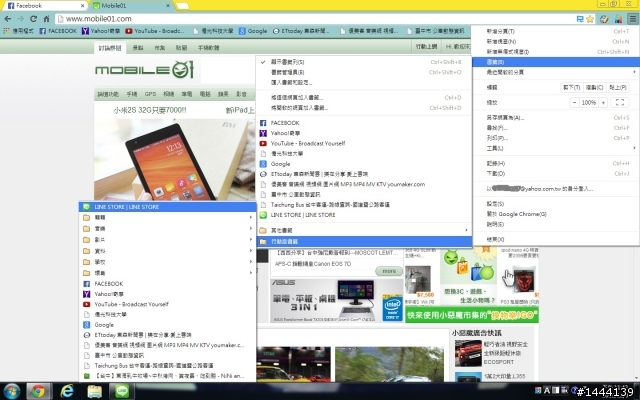Click the yahoo.com.tw sign-in menu entry

pos(556,189)
